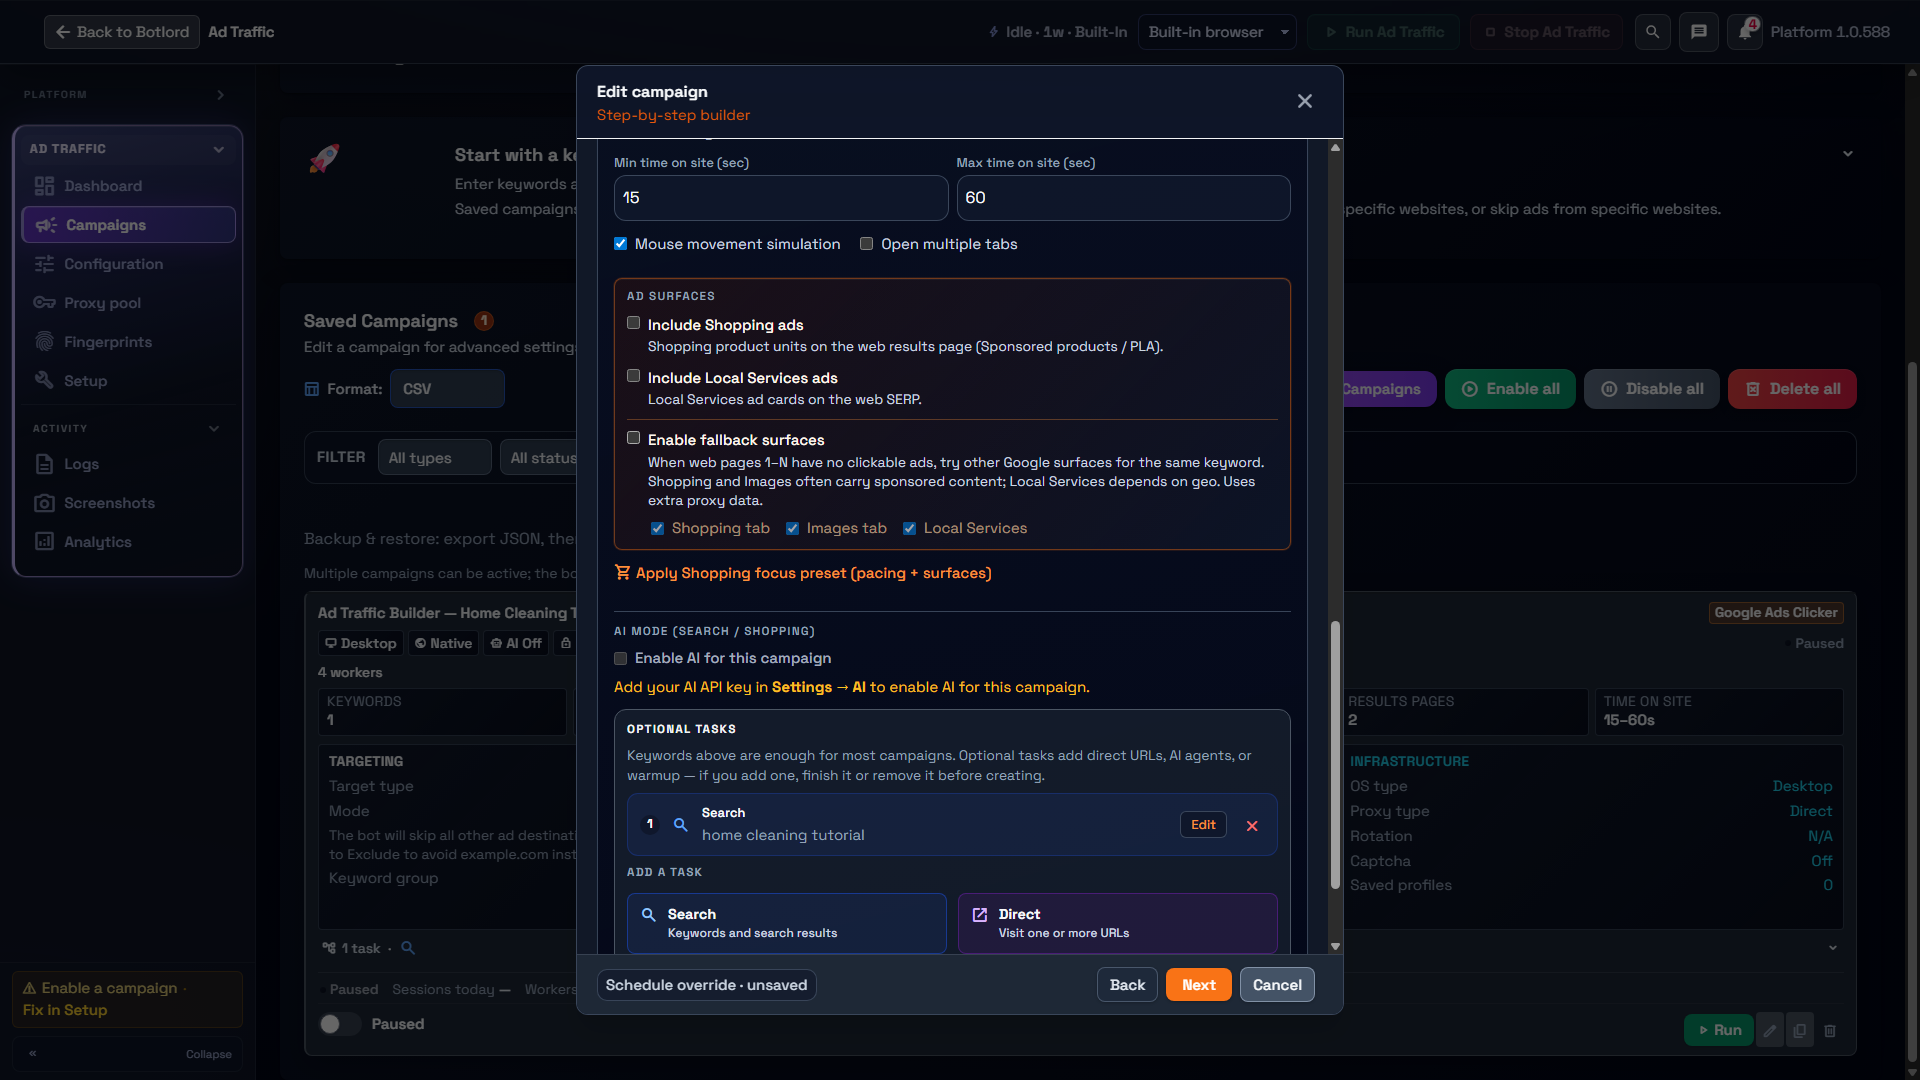Edit the home cleaning tutorial search task

point(1203,825)
